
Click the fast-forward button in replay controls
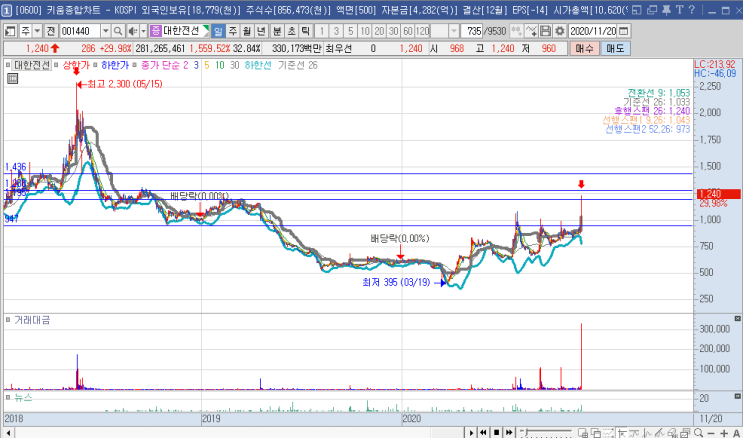[509, 432]
